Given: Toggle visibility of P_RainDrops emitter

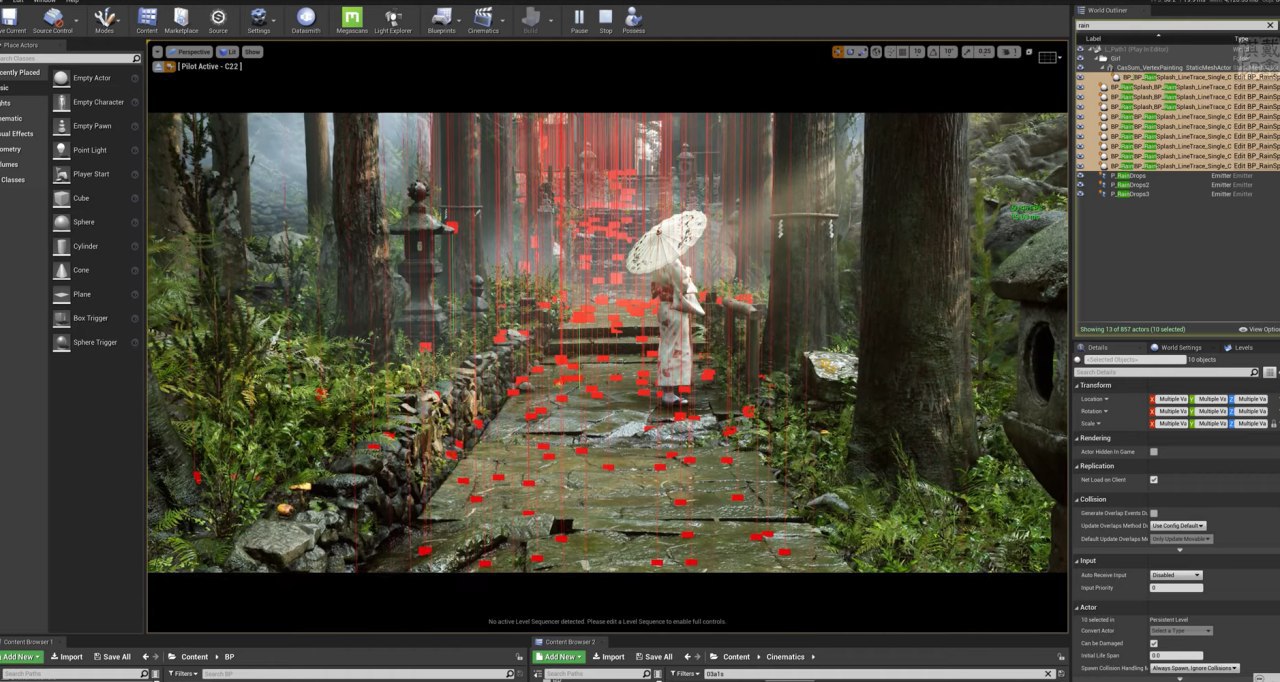Looking at the screenshot, I should (1080, 176).
